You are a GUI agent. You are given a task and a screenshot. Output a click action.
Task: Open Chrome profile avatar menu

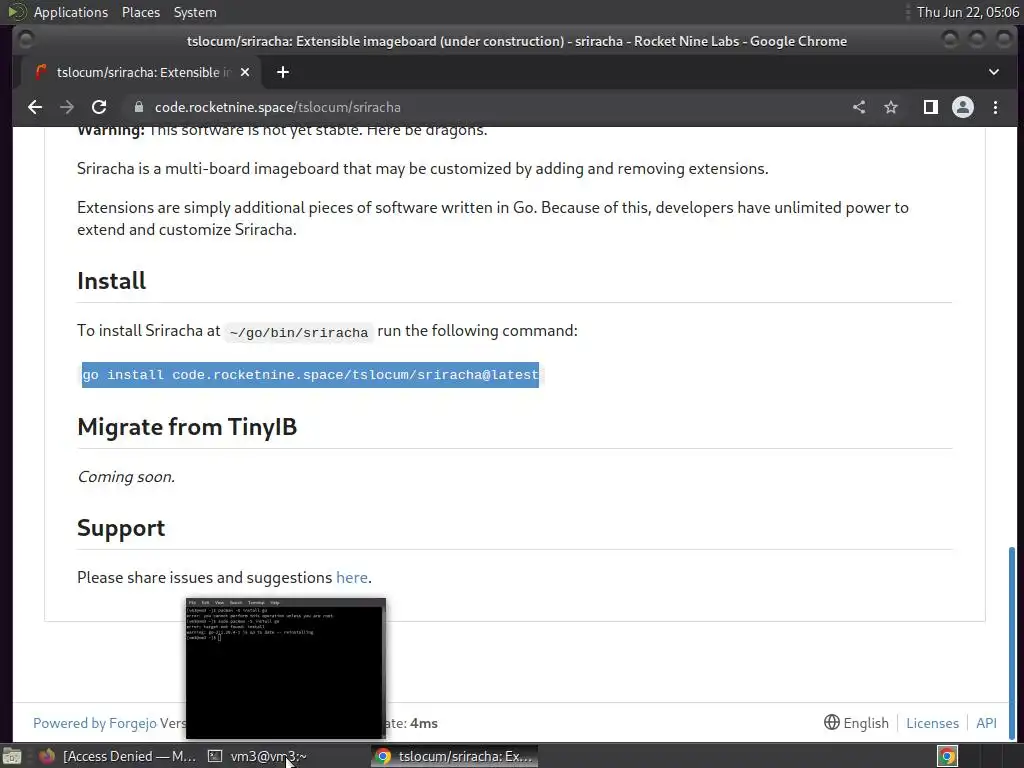(x=963, y=107)
